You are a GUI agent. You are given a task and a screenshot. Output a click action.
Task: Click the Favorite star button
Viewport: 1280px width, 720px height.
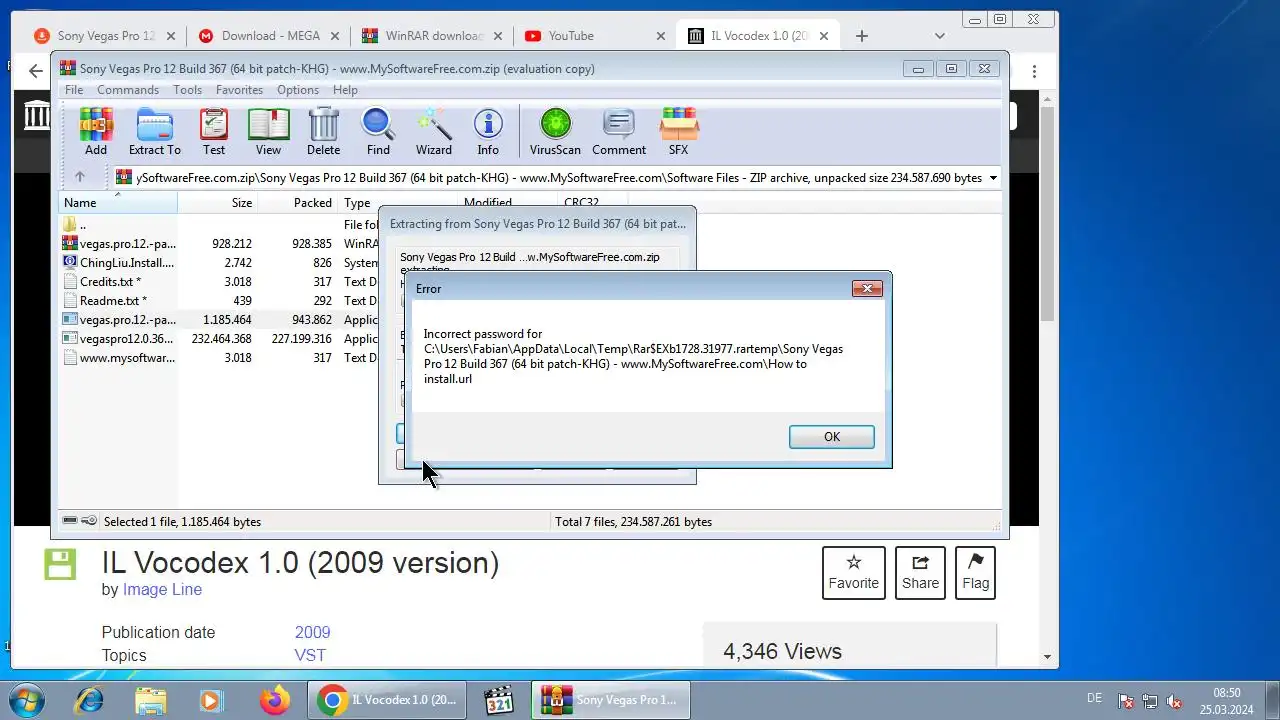tap(853, 573)
